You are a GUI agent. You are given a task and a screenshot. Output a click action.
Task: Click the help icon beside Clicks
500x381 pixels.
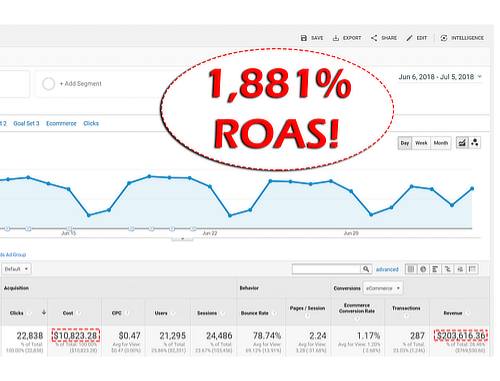point(29,313)
